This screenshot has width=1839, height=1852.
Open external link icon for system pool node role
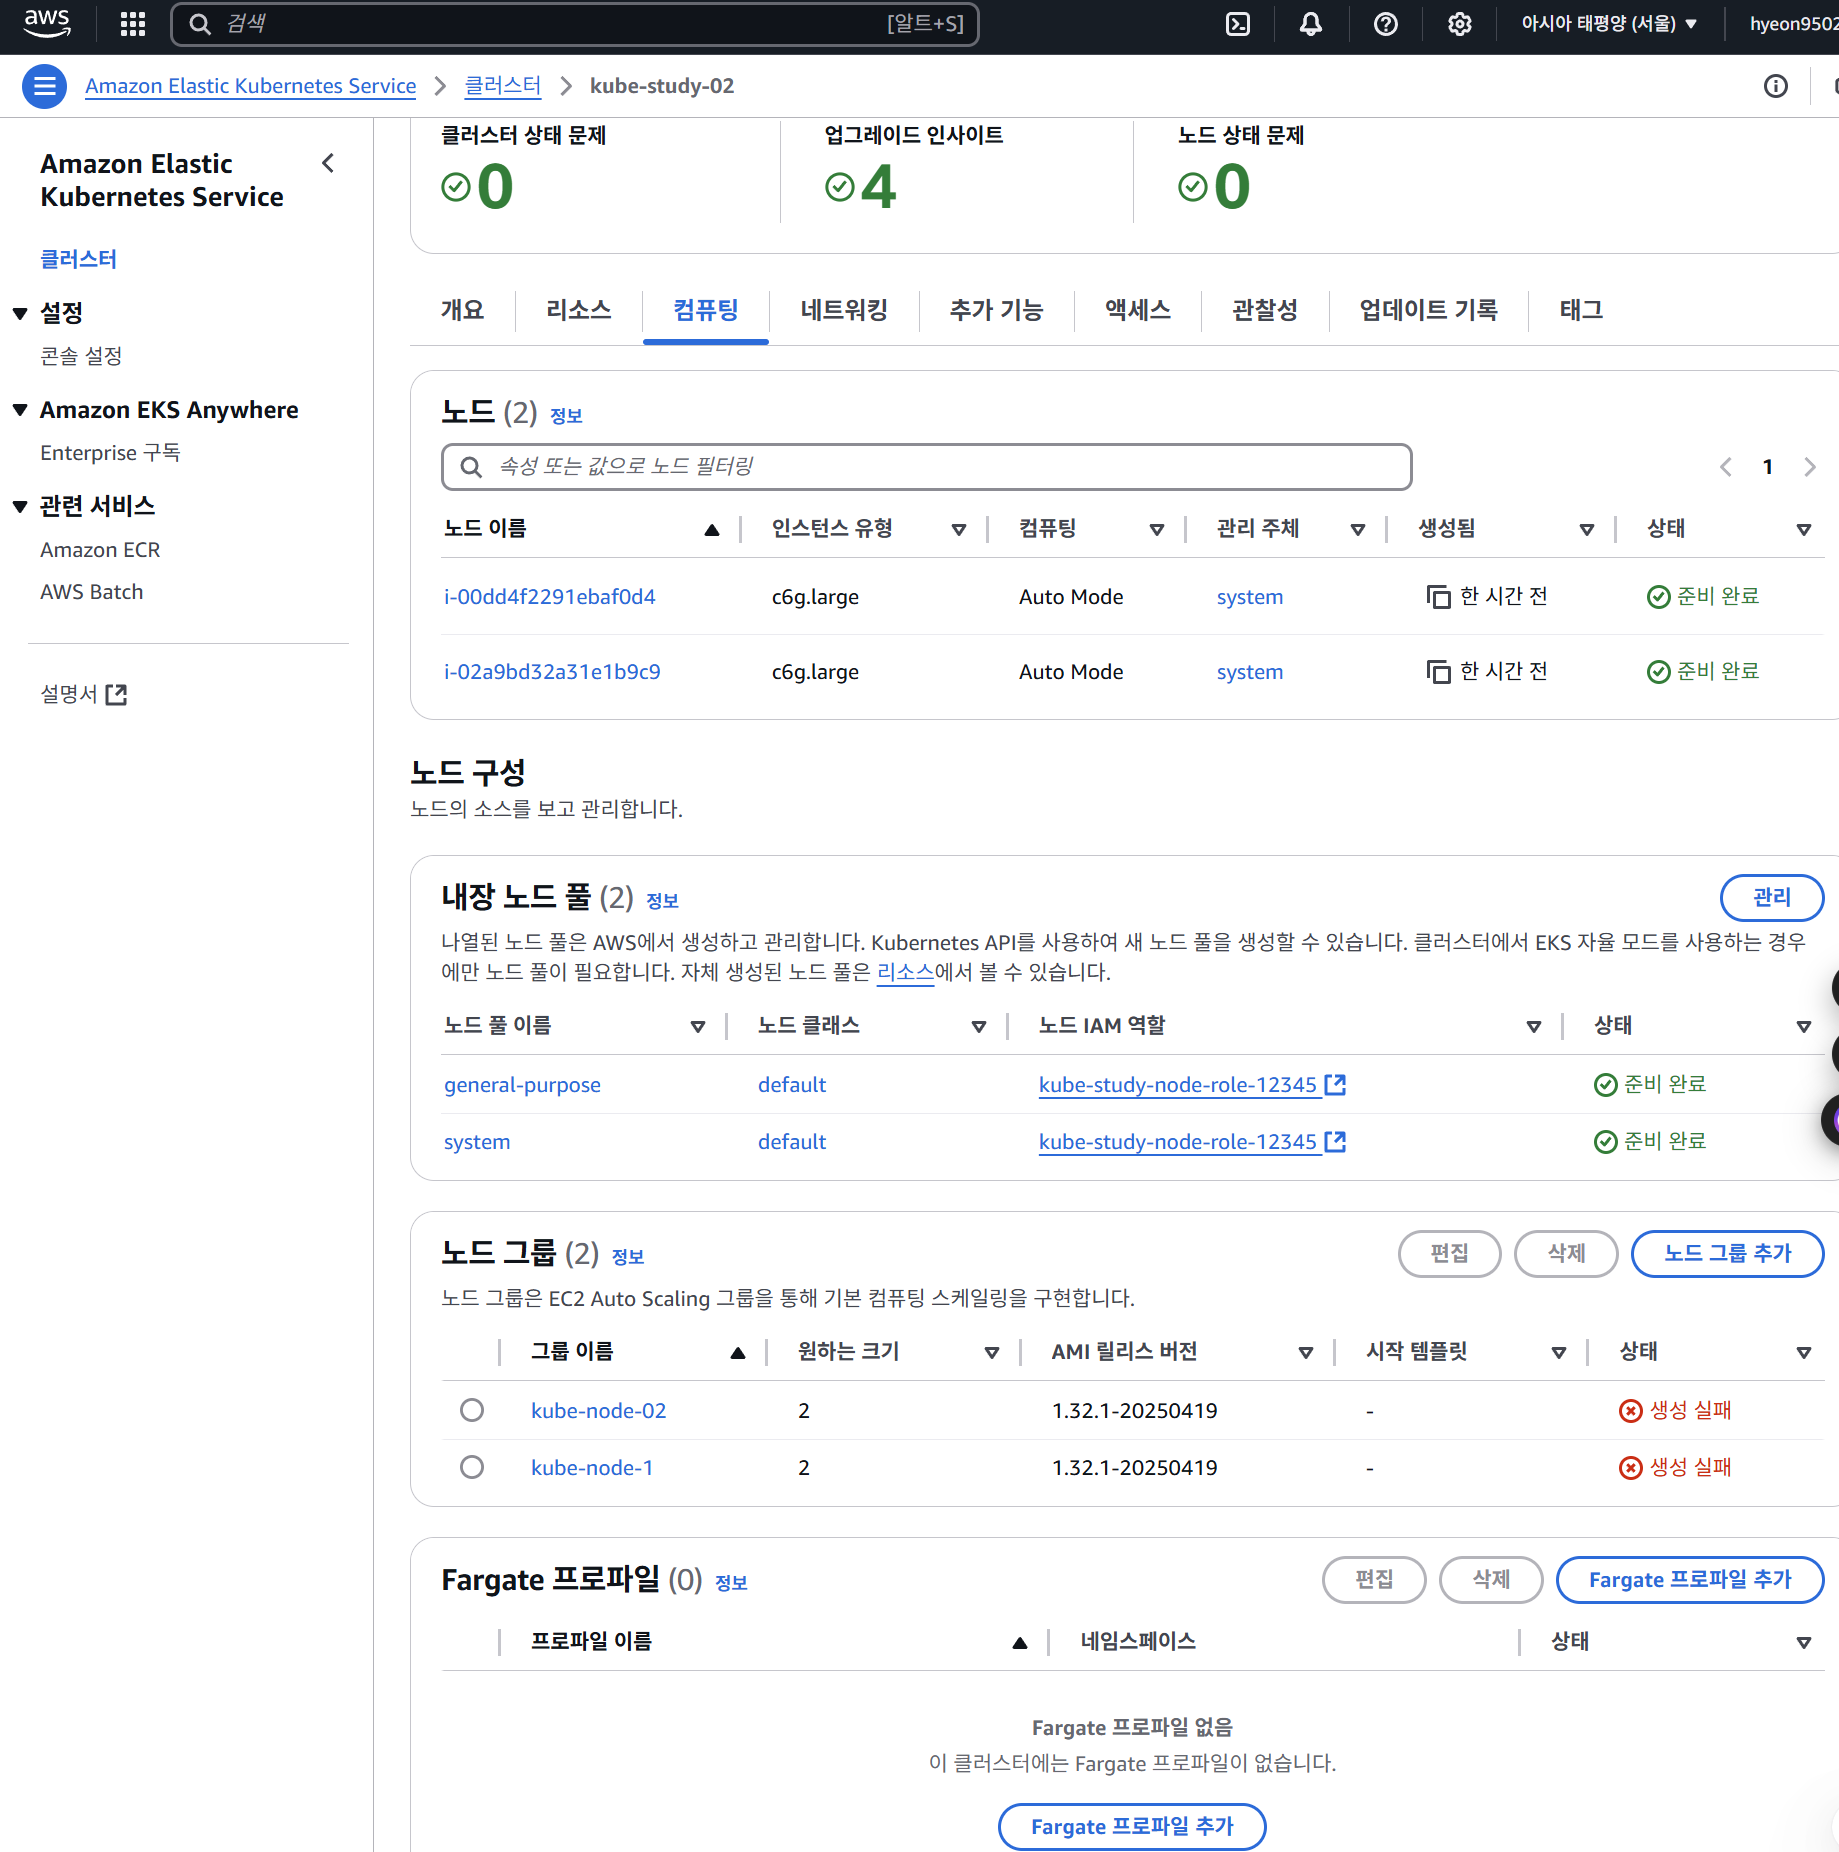coord(1335,1142)
